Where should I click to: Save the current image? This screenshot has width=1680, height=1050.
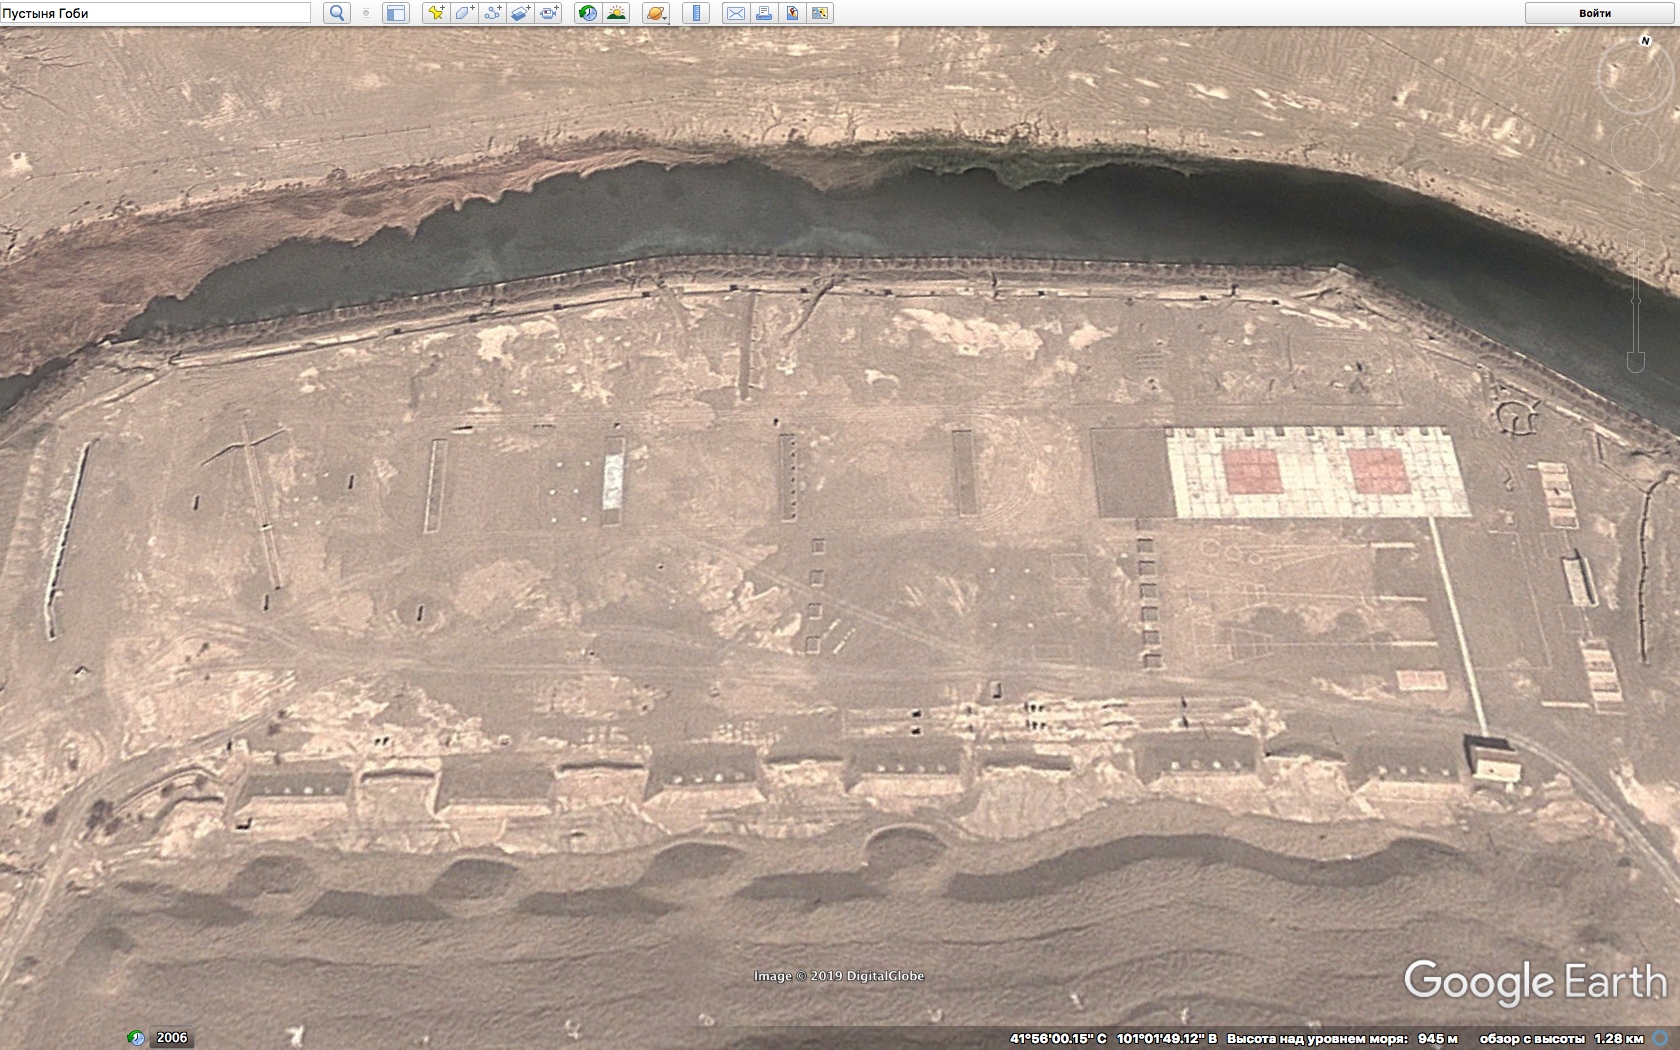792,13
